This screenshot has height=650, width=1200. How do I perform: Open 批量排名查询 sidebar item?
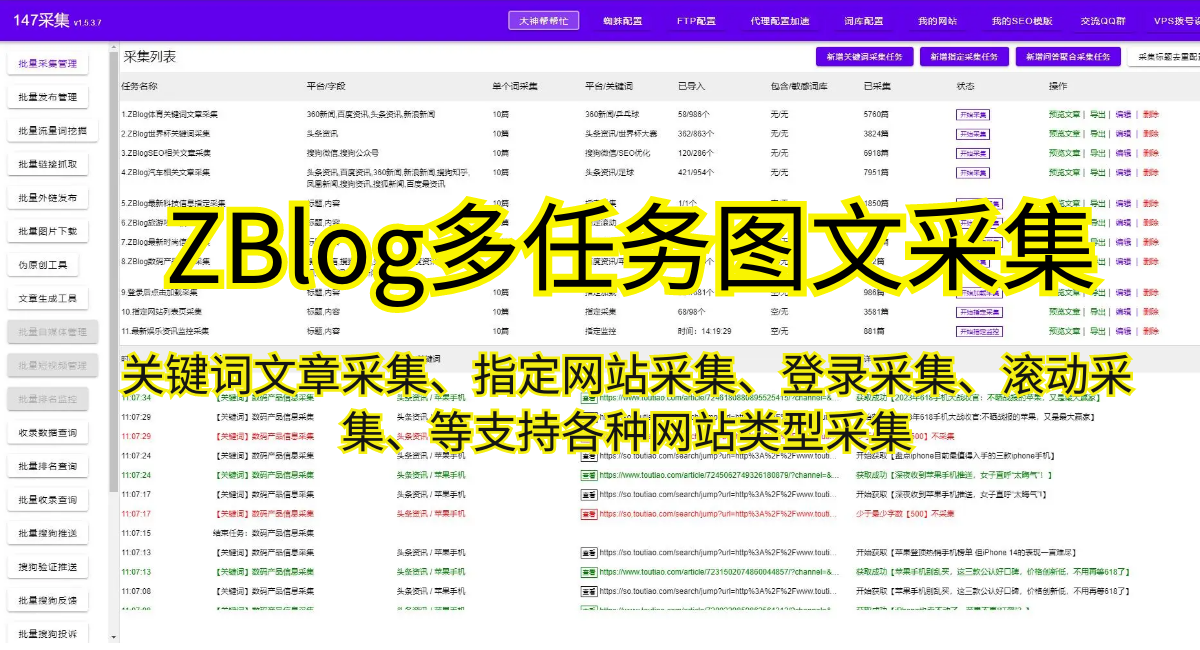tap(48, 466)
